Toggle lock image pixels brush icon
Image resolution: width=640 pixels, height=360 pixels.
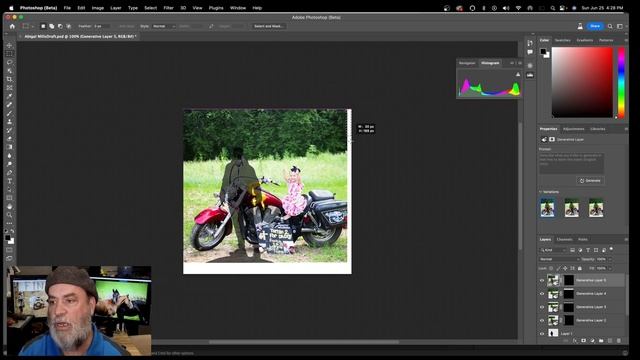558,268
